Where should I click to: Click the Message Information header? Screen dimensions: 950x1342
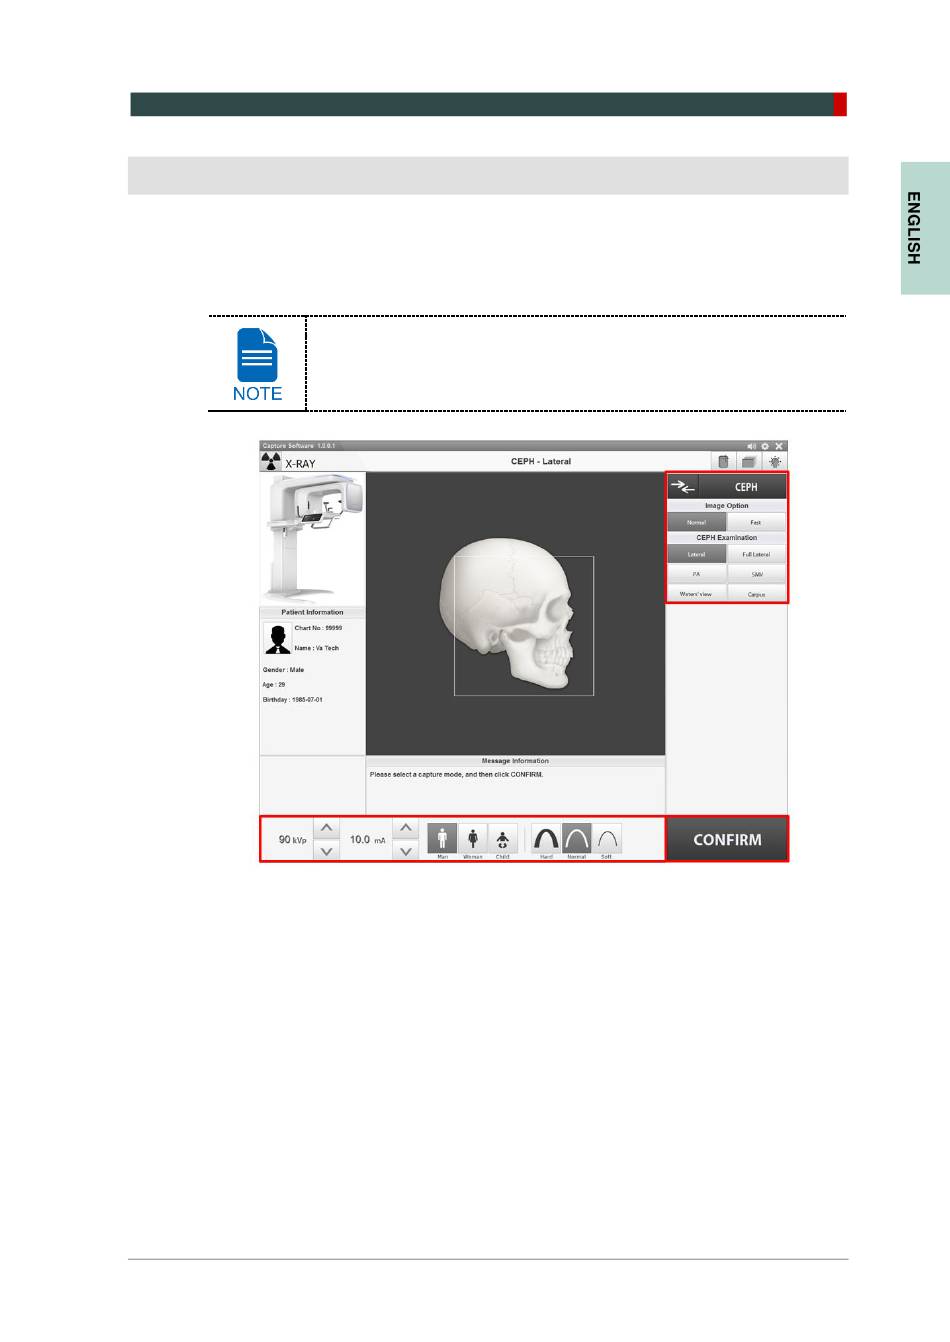click(515, 761)
